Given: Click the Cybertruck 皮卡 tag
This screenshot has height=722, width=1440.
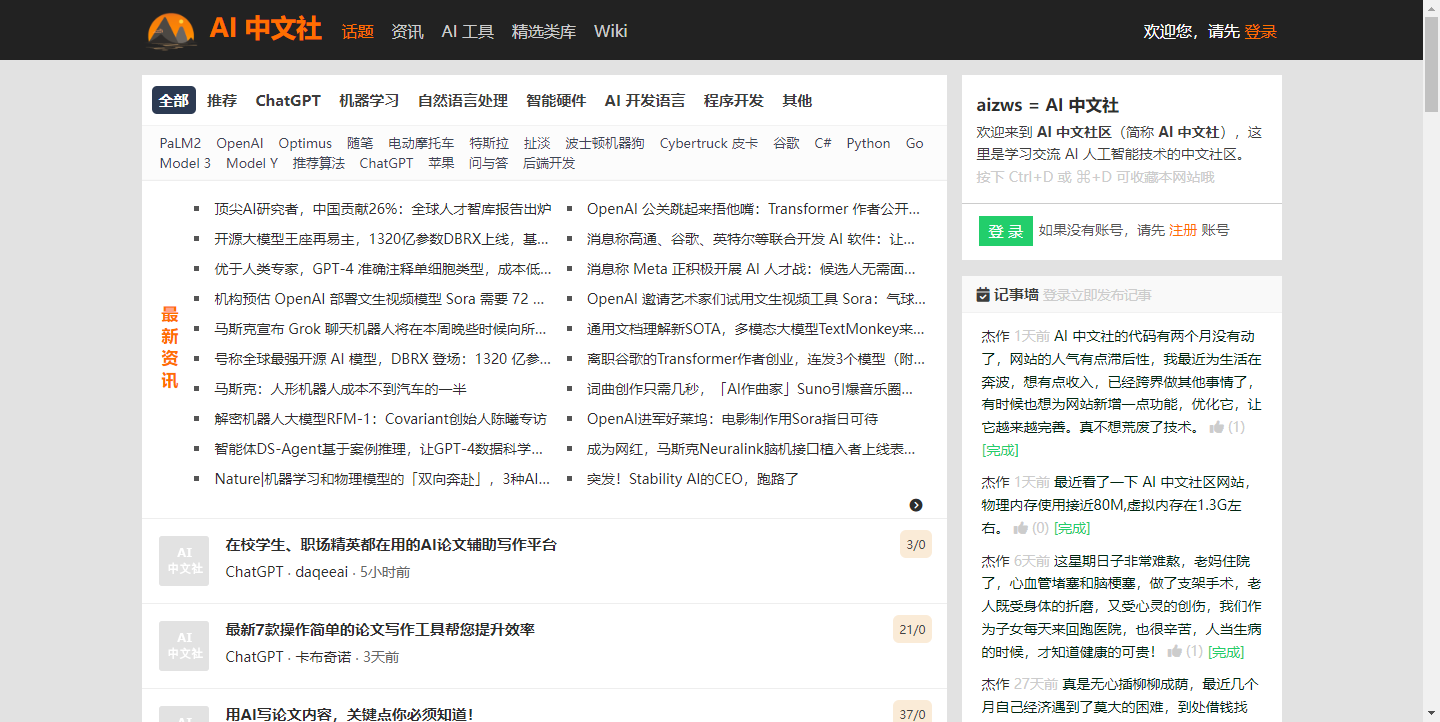Looking at the screenshot, I should pyautogui.click(x=709, y=143).
